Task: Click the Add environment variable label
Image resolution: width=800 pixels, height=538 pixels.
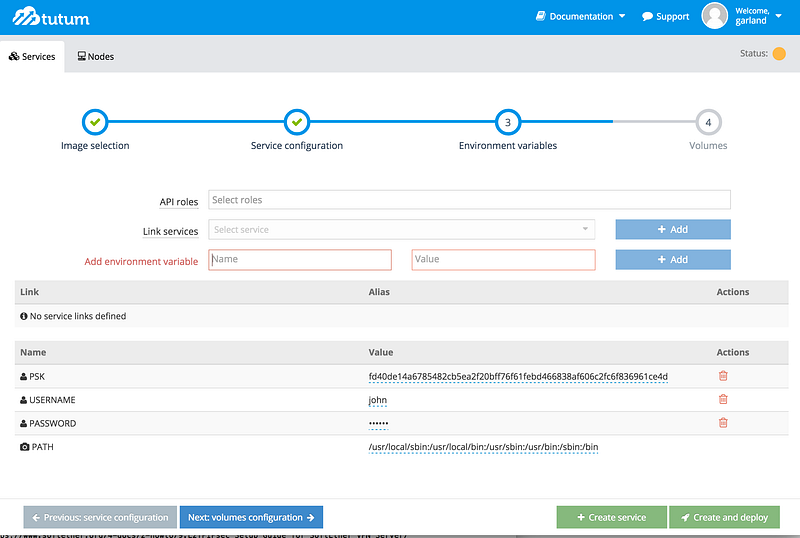Action: click(x=141, y=261)
